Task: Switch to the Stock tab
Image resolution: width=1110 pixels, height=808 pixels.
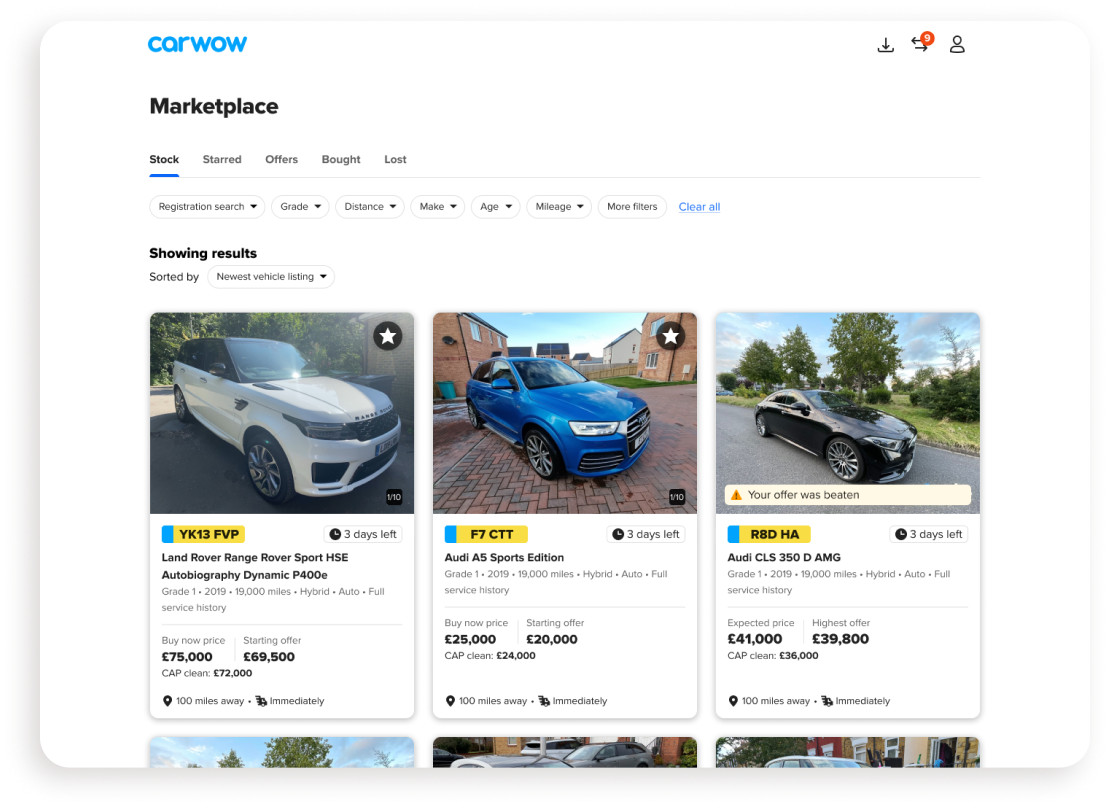Action: pos(164,159)
